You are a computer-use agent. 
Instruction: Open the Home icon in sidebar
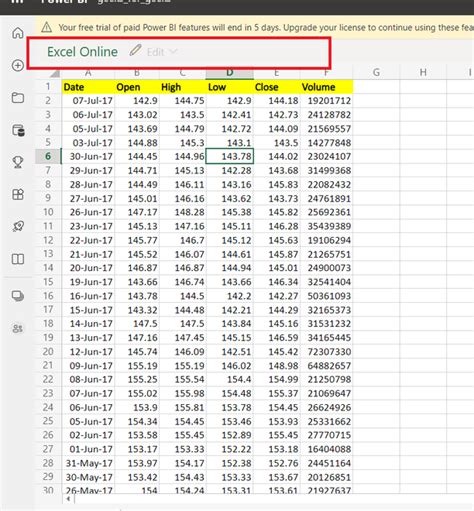pos(18,33)
